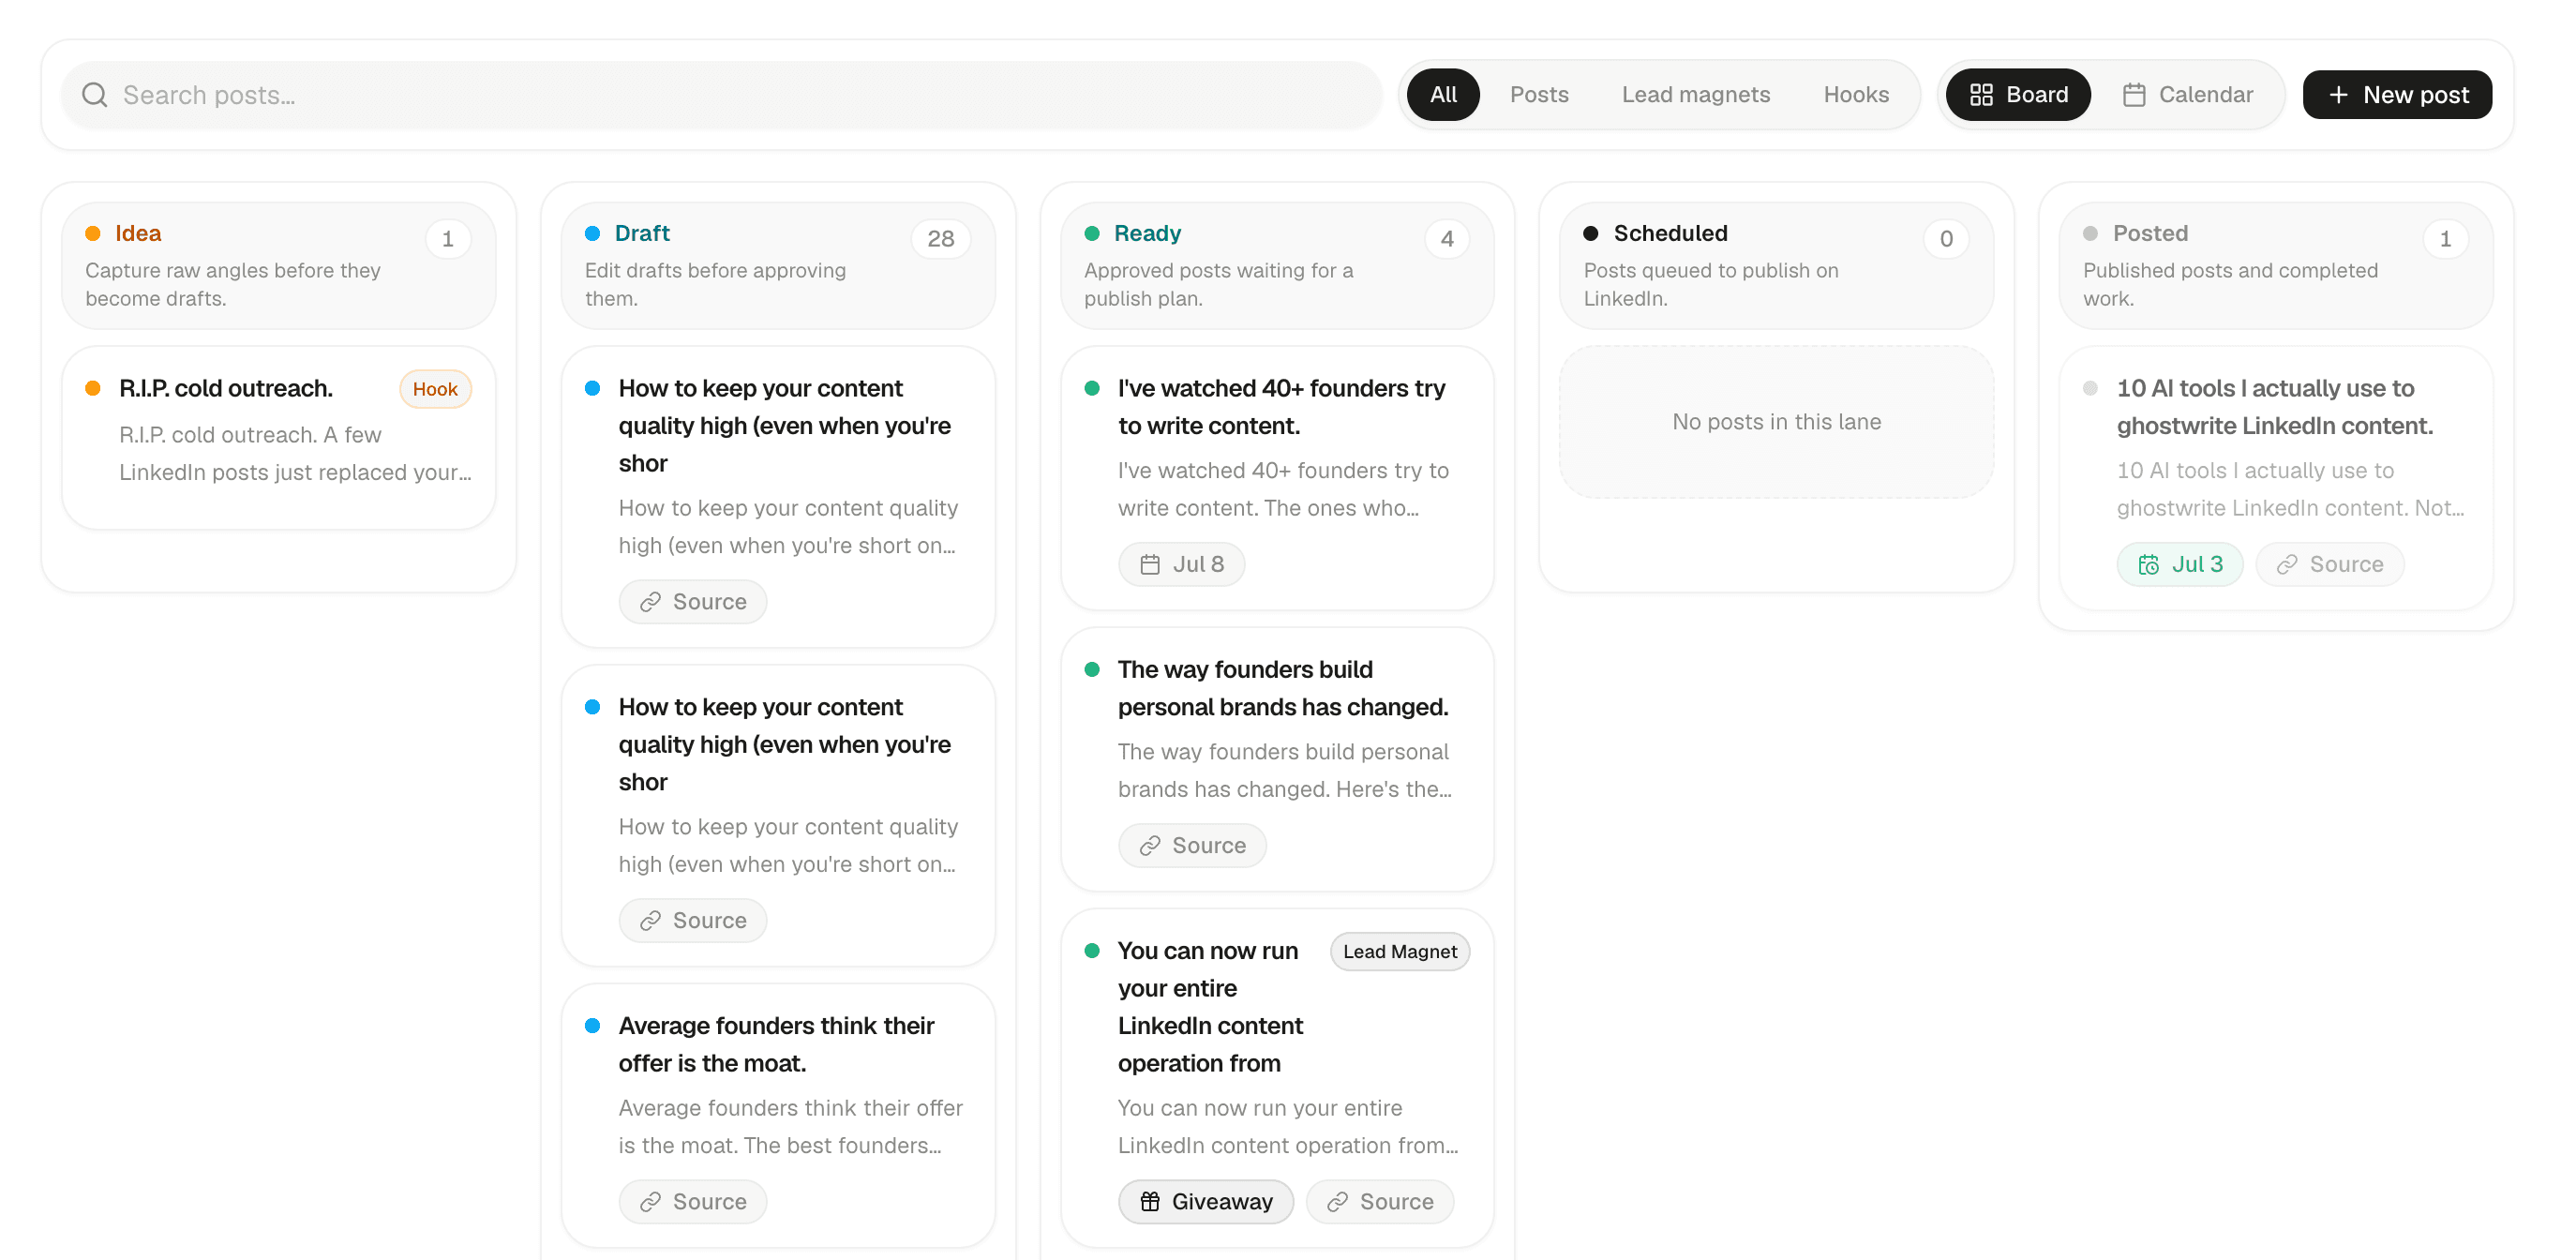Click 'No posts in this lane' placeholder

(1776, 422)
